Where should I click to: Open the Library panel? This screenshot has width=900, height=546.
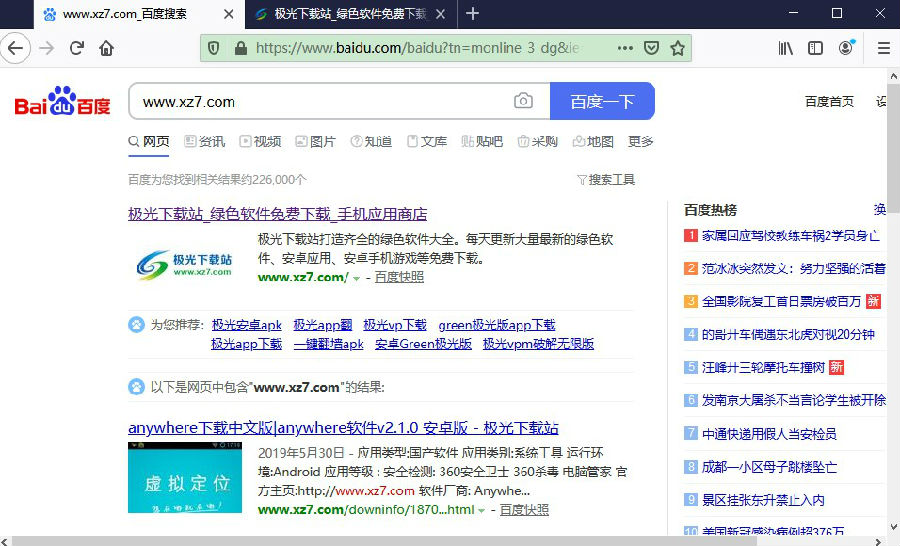(786, 48)
